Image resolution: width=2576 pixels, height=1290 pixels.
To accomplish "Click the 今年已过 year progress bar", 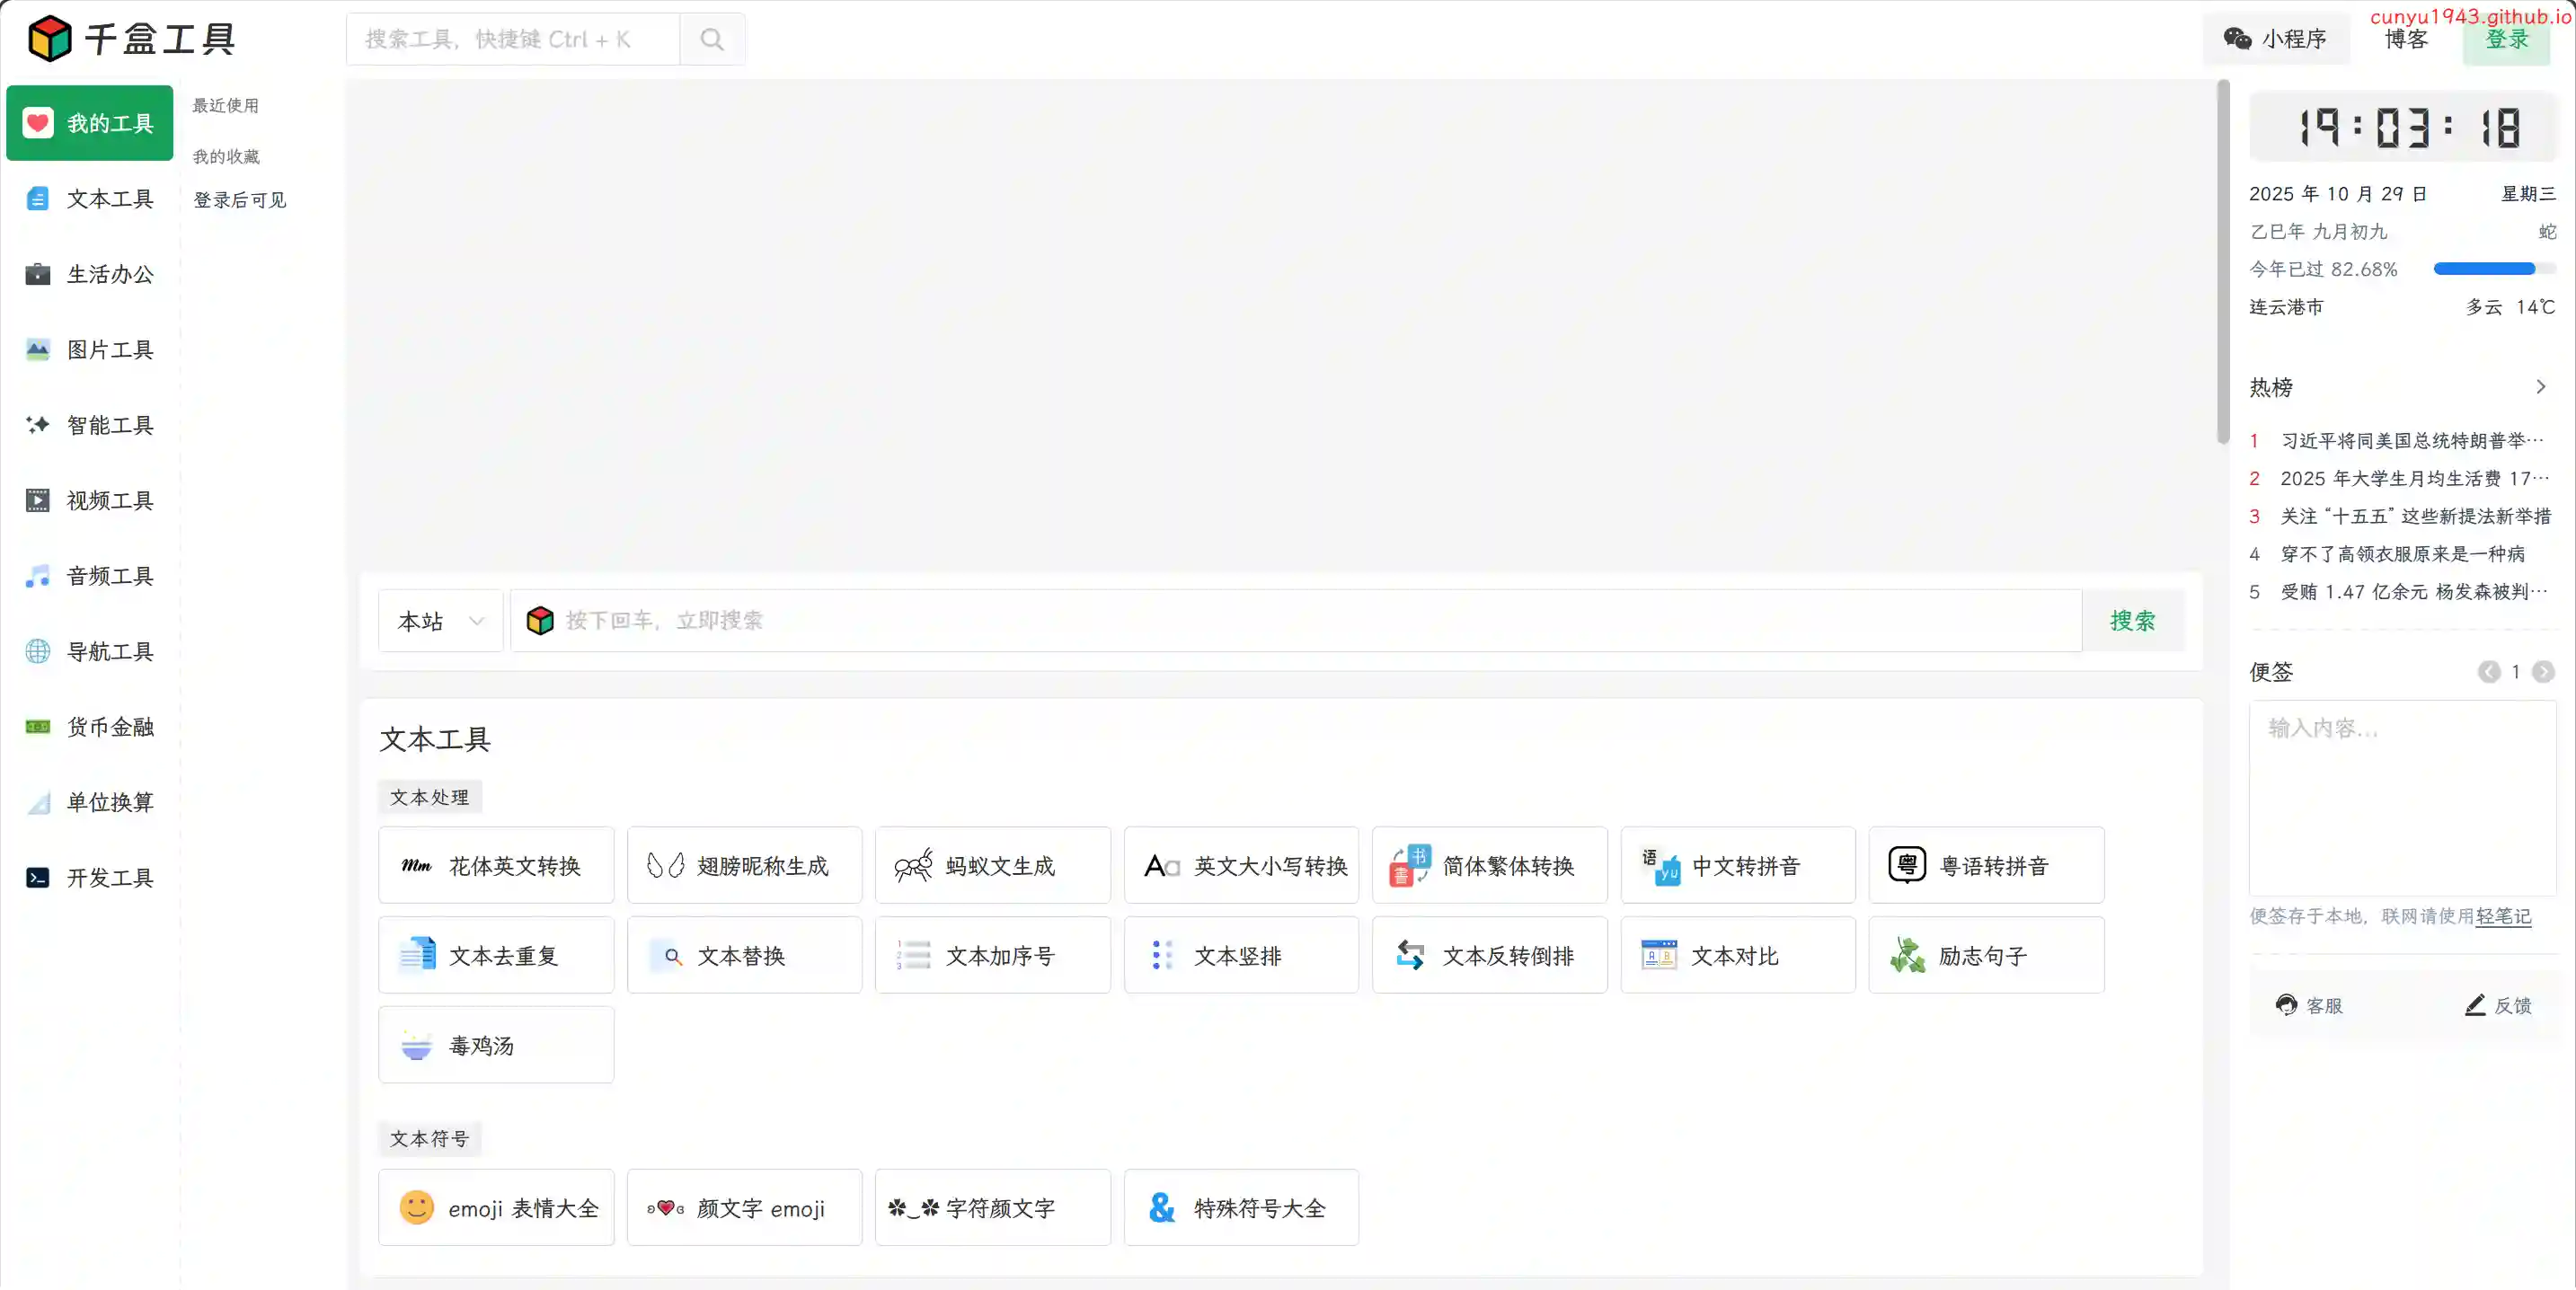I will coord(2493,269).
